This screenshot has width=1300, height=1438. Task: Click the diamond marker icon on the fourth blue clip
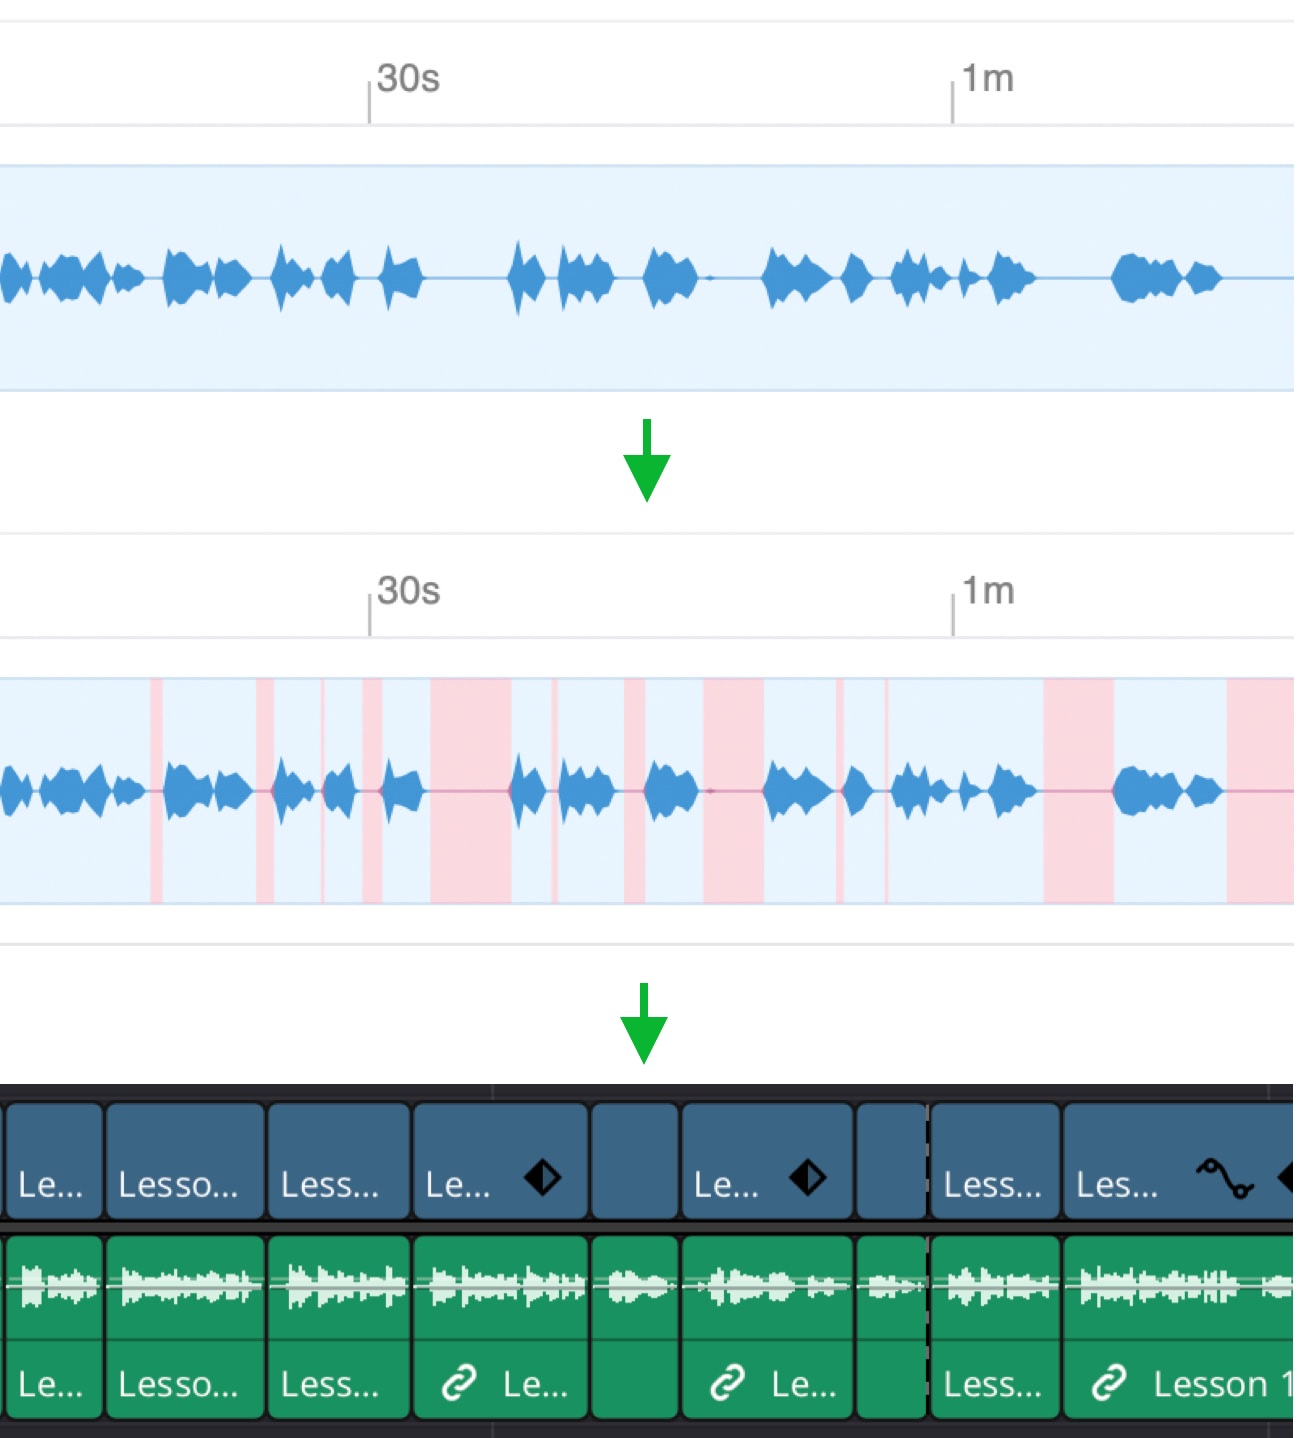[541, 1178]
